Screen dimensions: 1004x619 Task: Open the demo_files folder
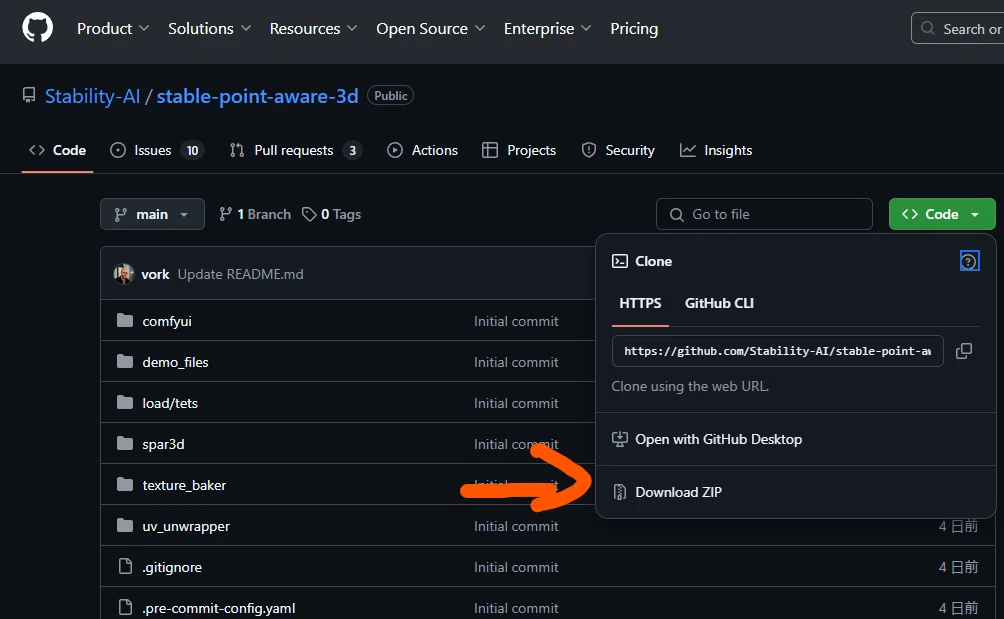tap(175, 362)
